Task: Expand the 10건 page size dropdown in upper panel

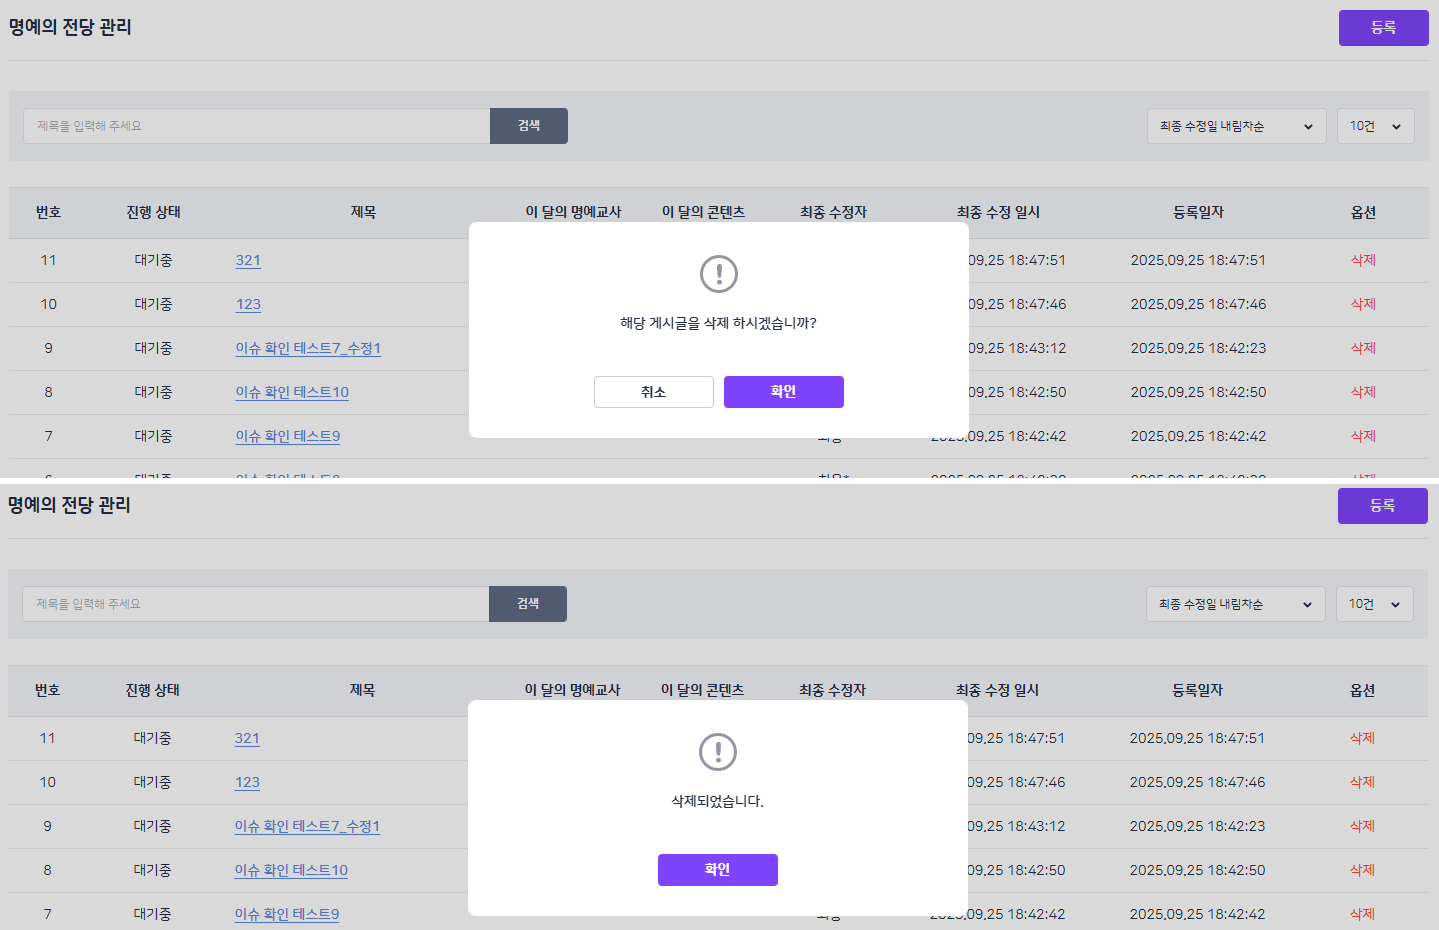Action: (x=1375, y=126)
